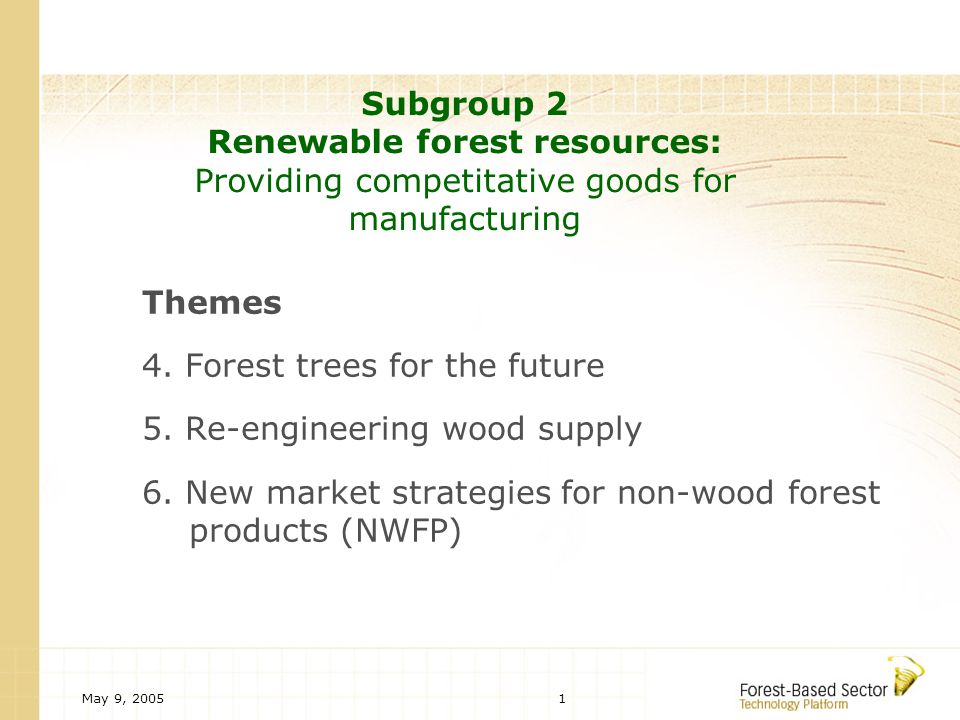Click the 'Subgroup 2' title line

[x=464, y=104]
